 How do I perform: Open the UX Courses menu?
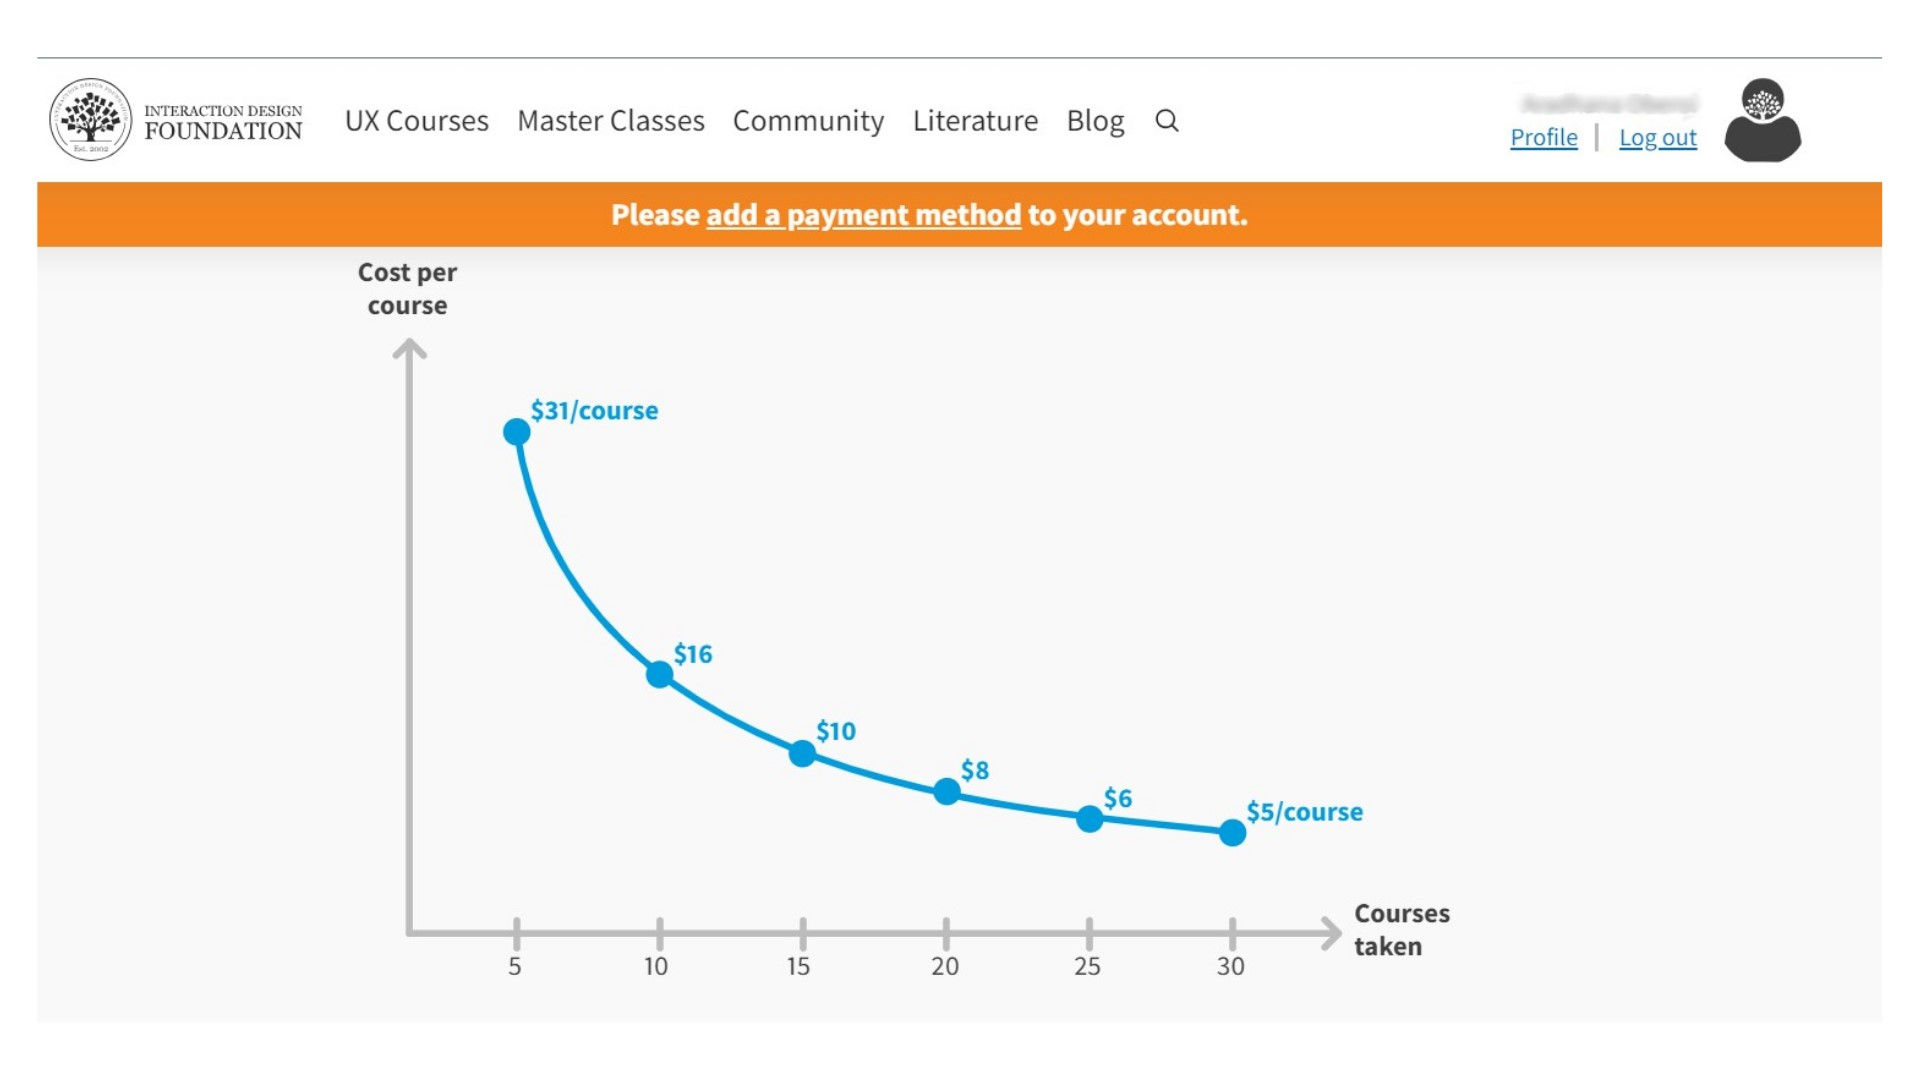(416, 121)
